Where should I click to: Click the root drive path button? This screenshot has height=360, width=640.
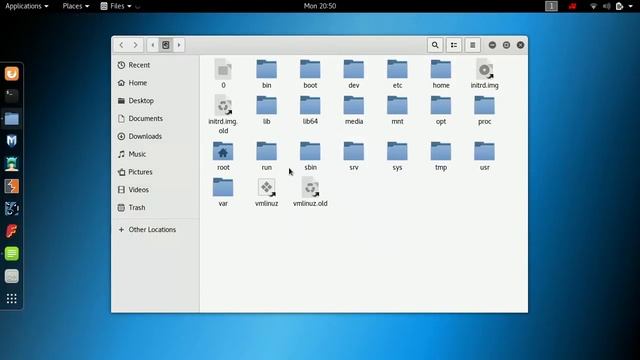click(166, 45)
